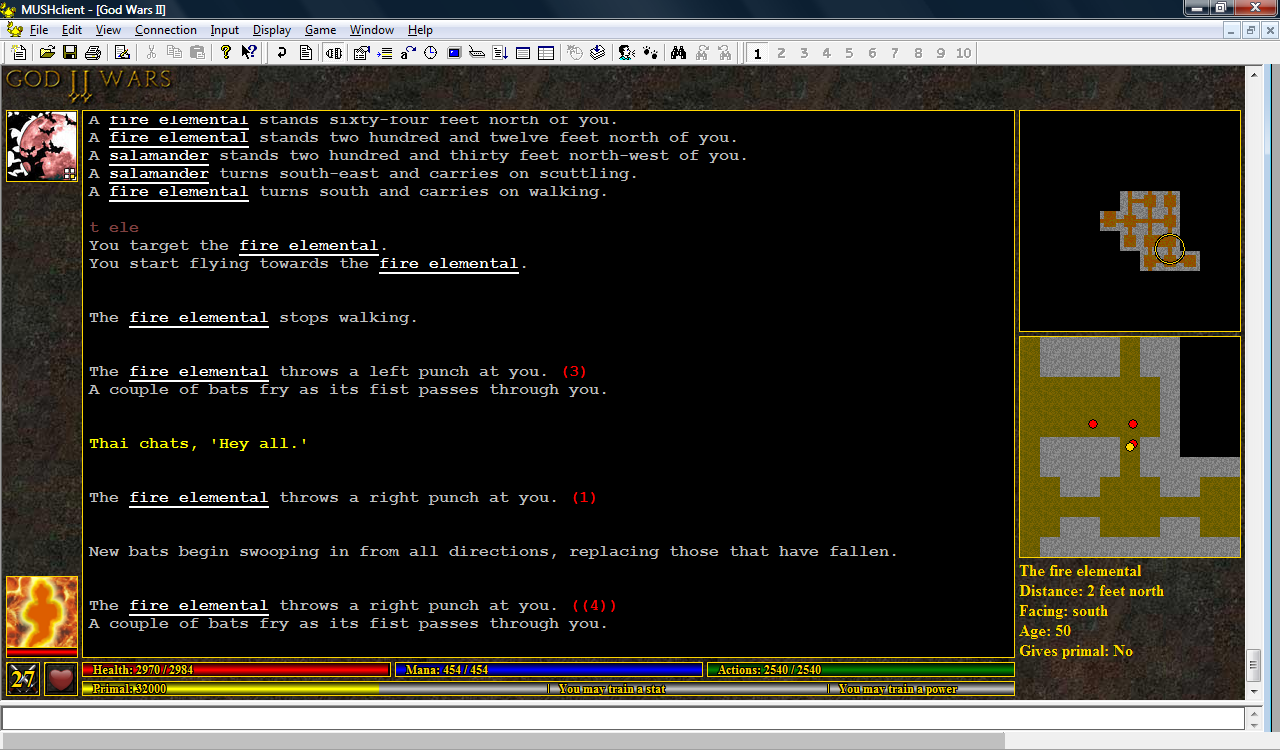Click 'You may train a power' notice
Screen dimensions: 1280x750
coord(898,689)
